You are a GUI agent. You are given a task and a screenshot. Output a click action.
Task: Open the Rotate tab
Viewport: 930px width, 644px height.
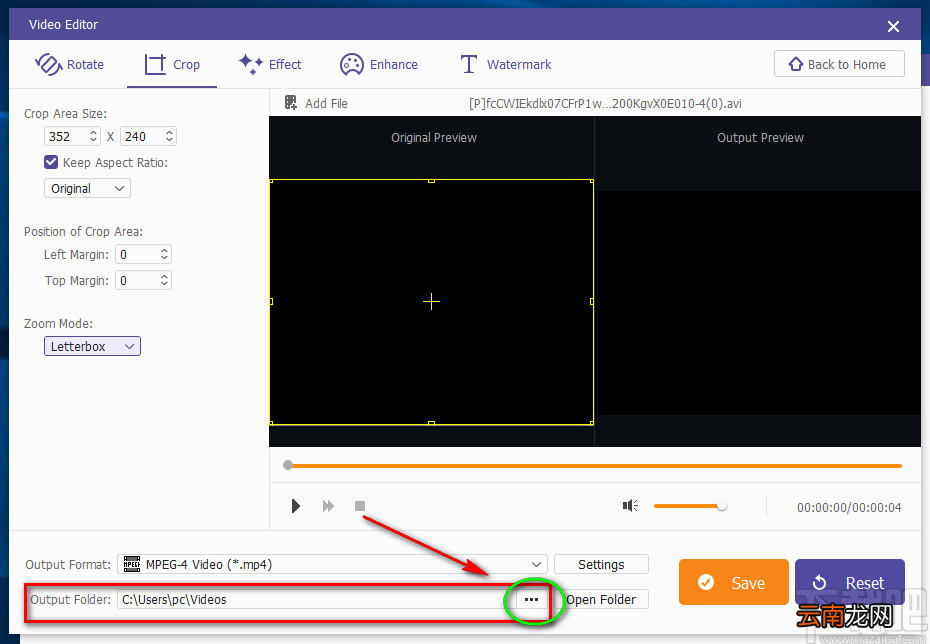click(69, 64)
